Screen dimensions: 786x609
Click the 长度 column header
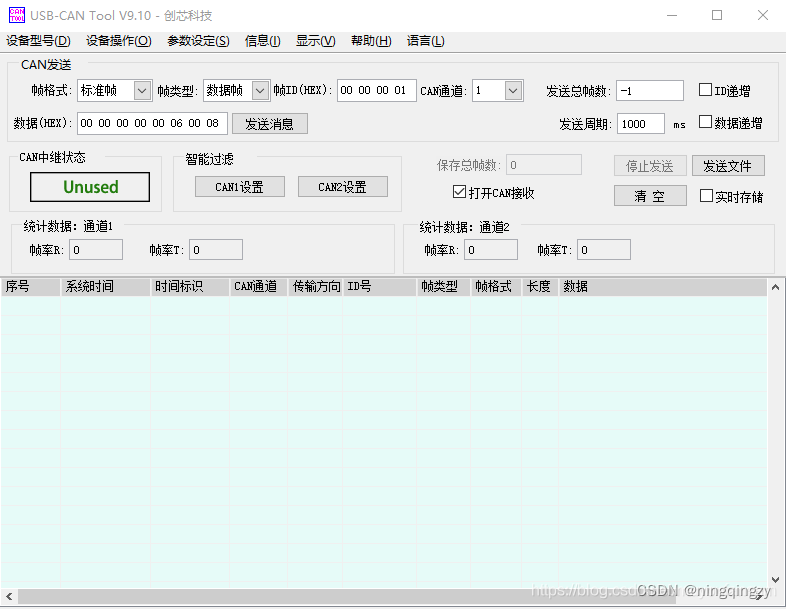coord(540,287)
